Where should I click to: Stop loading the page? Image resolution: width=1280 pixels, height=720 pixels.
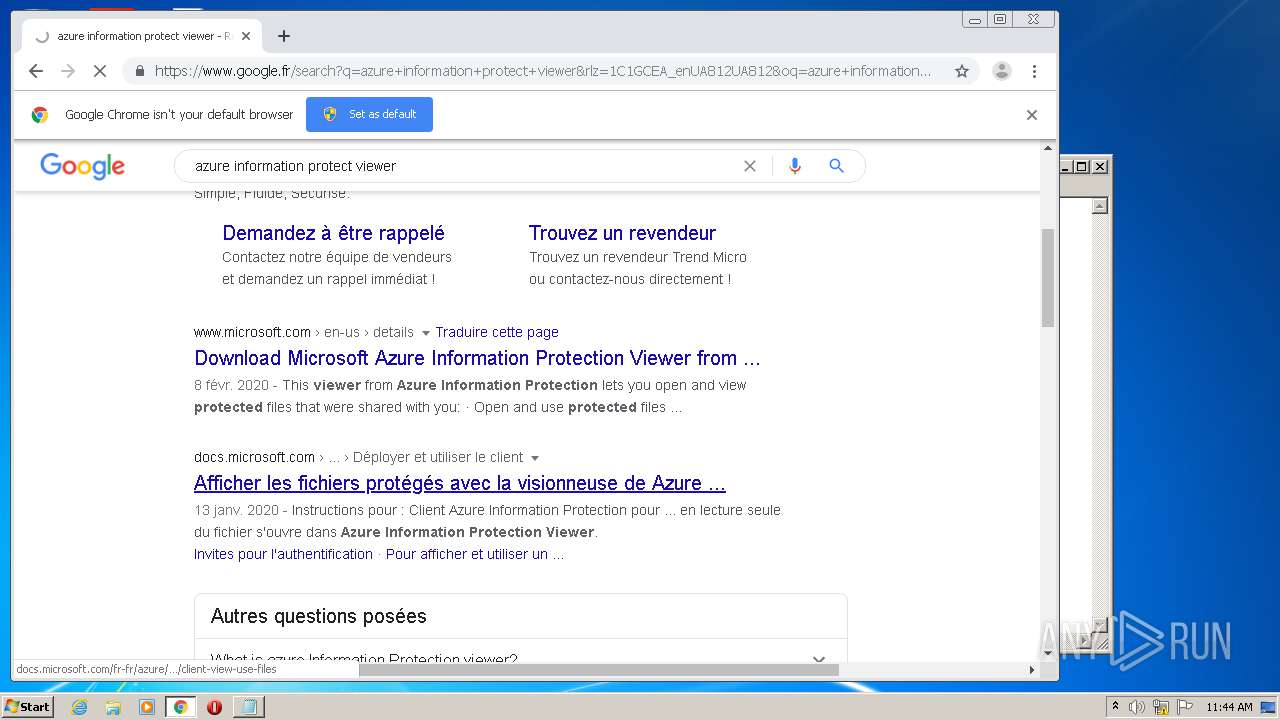tap(100, 71)
